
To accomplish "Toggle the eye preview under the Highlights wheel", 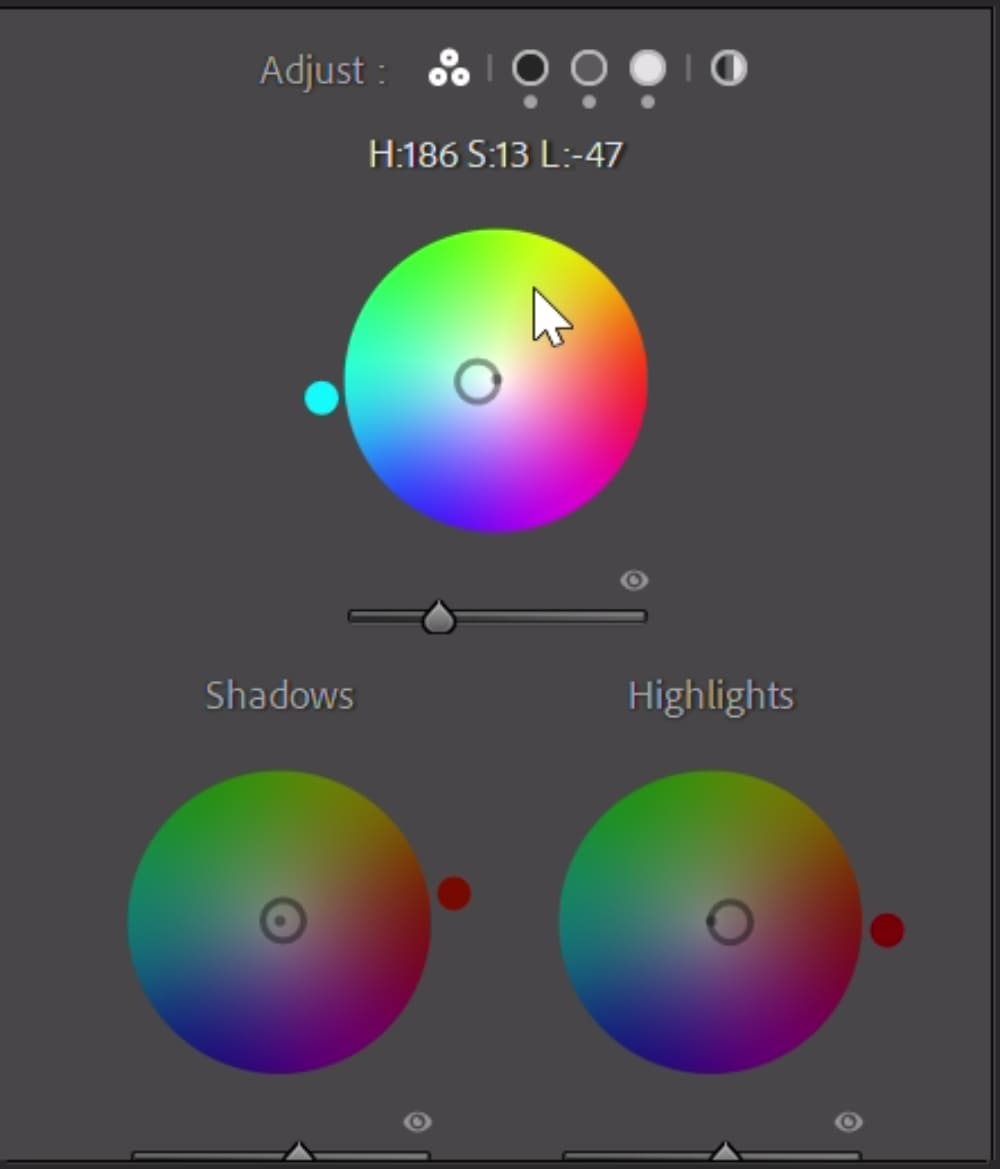I will [x=849, y=1122].
